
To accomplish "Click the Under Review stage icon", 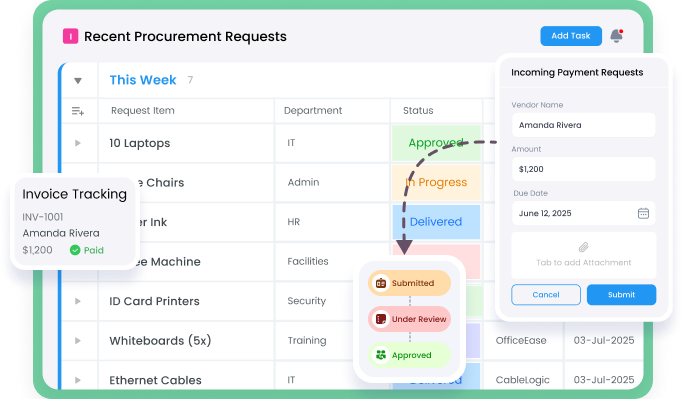I will click(x=381, y=319).
